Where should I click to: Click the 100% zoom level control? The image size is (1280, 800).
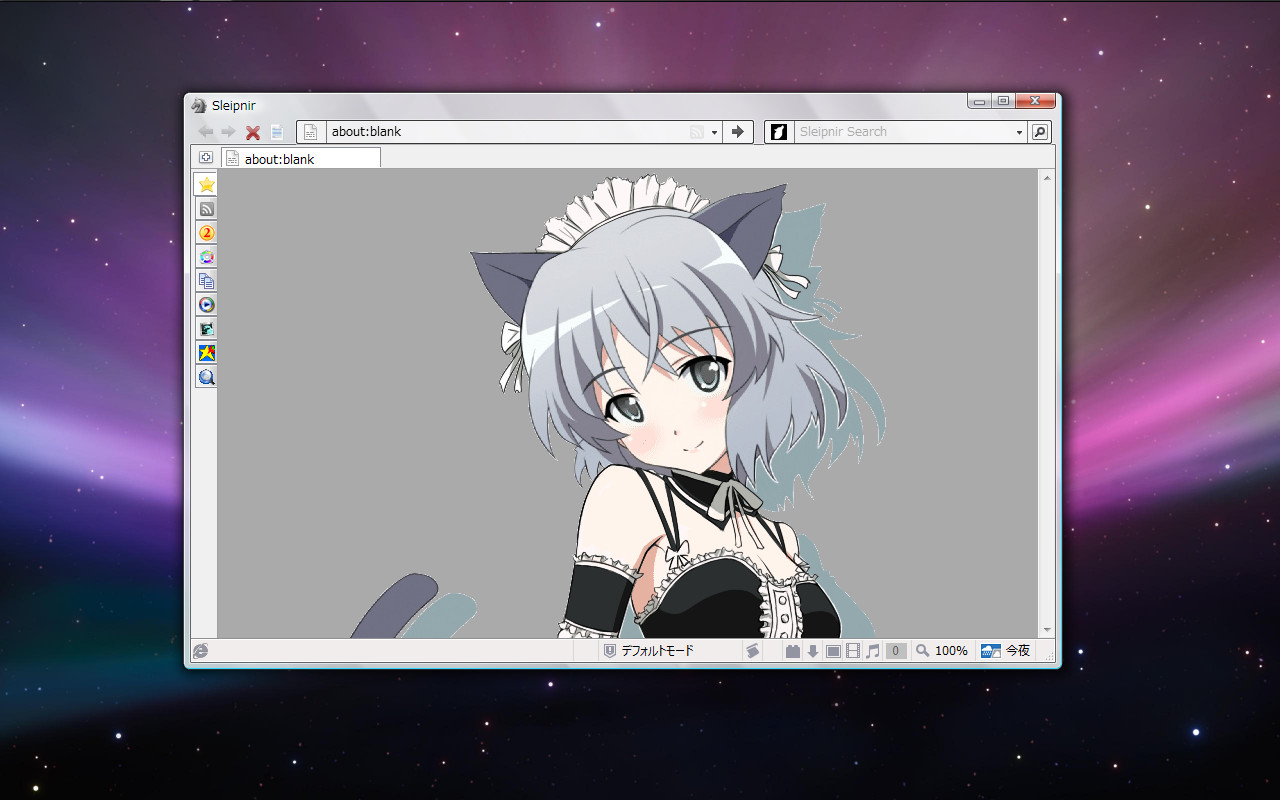942,651
